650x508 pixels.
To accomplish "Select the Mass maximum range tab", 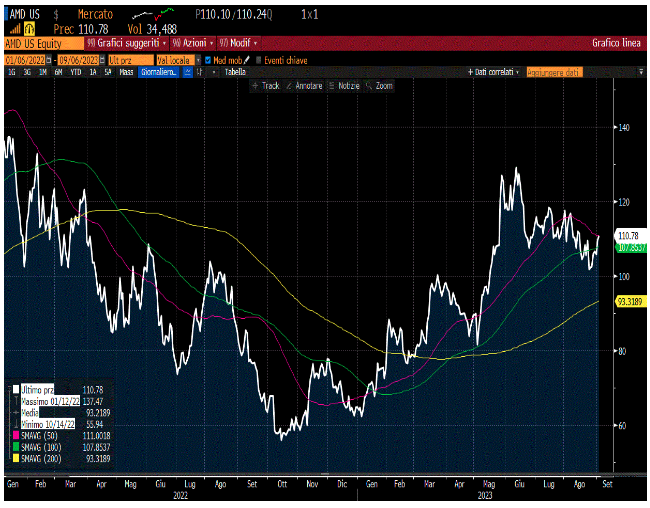I will (x=126, y=72).
